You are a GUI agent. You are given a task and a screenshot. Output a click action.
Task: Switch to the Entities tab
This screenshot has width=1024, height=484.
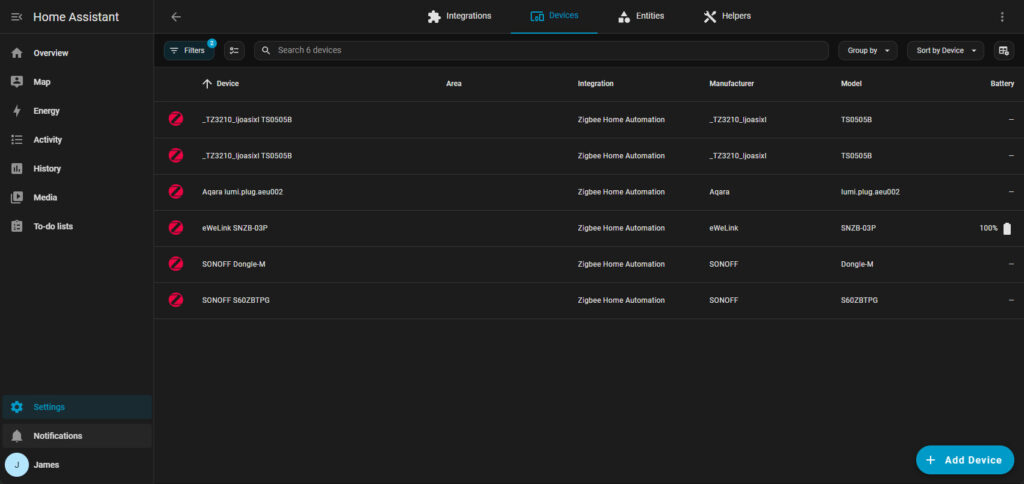640,17
